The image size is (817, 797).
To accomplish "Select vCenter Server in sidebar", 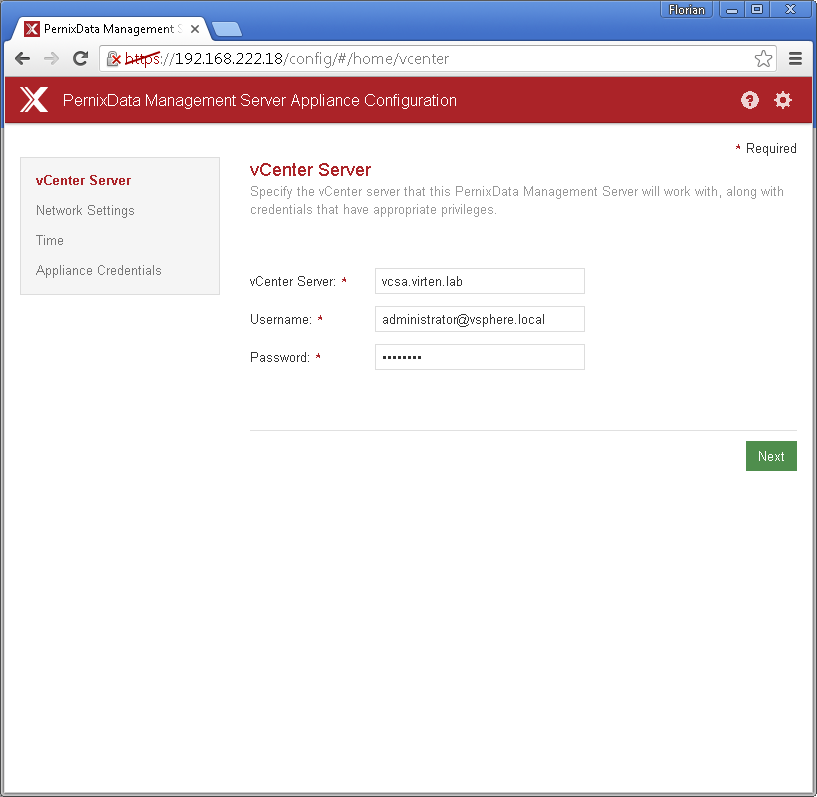I will (83, 180).
